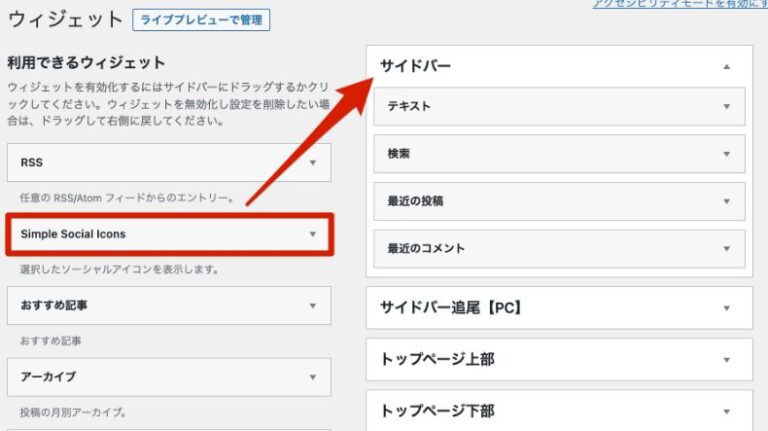Click the 投稿の月別アーカイブ description
Viewport: 768px width, 431px height.
click(x=73, y=413)
